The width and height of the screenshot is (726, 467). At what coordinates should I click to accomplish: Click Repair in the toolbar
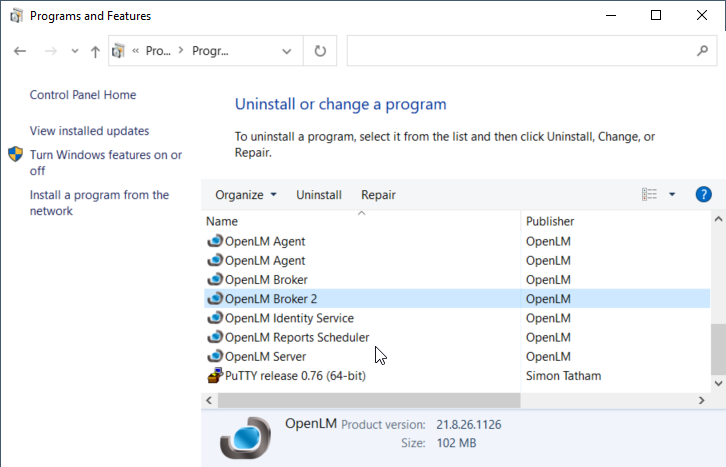378,195
